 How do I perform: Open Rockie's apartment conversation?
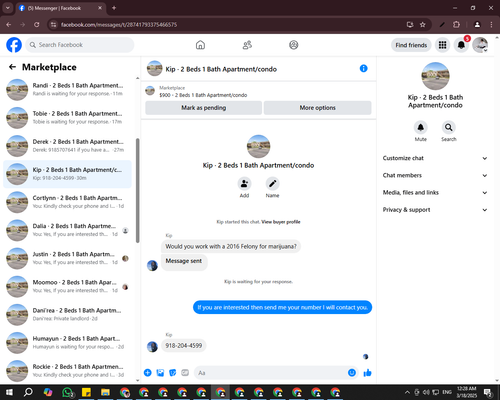point(67,371)
